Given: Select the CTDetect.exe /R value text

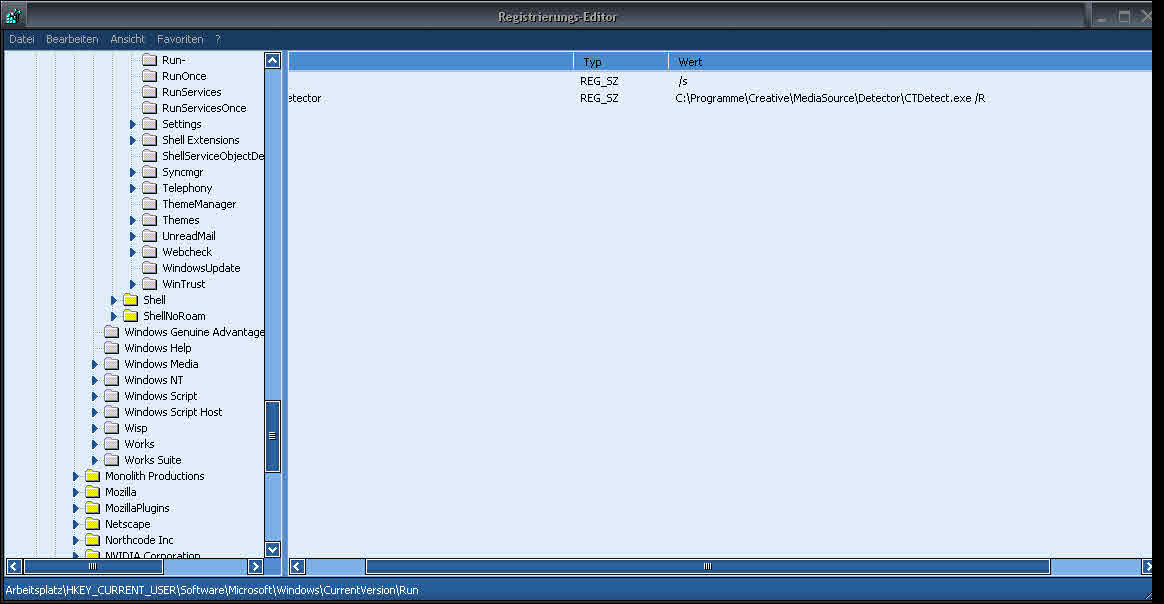Looking at the screenshot, I should point(830,98).
